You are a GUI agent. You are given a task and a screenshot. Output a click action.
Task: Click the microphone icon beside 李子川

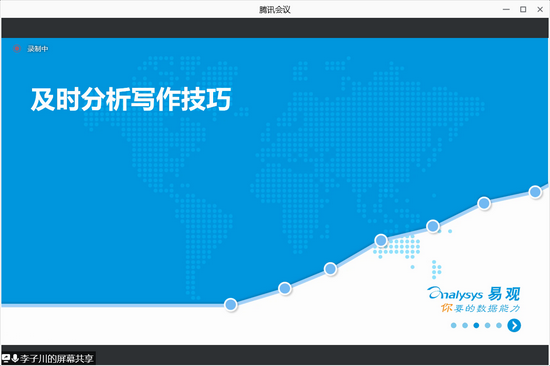tap(15, 358)
